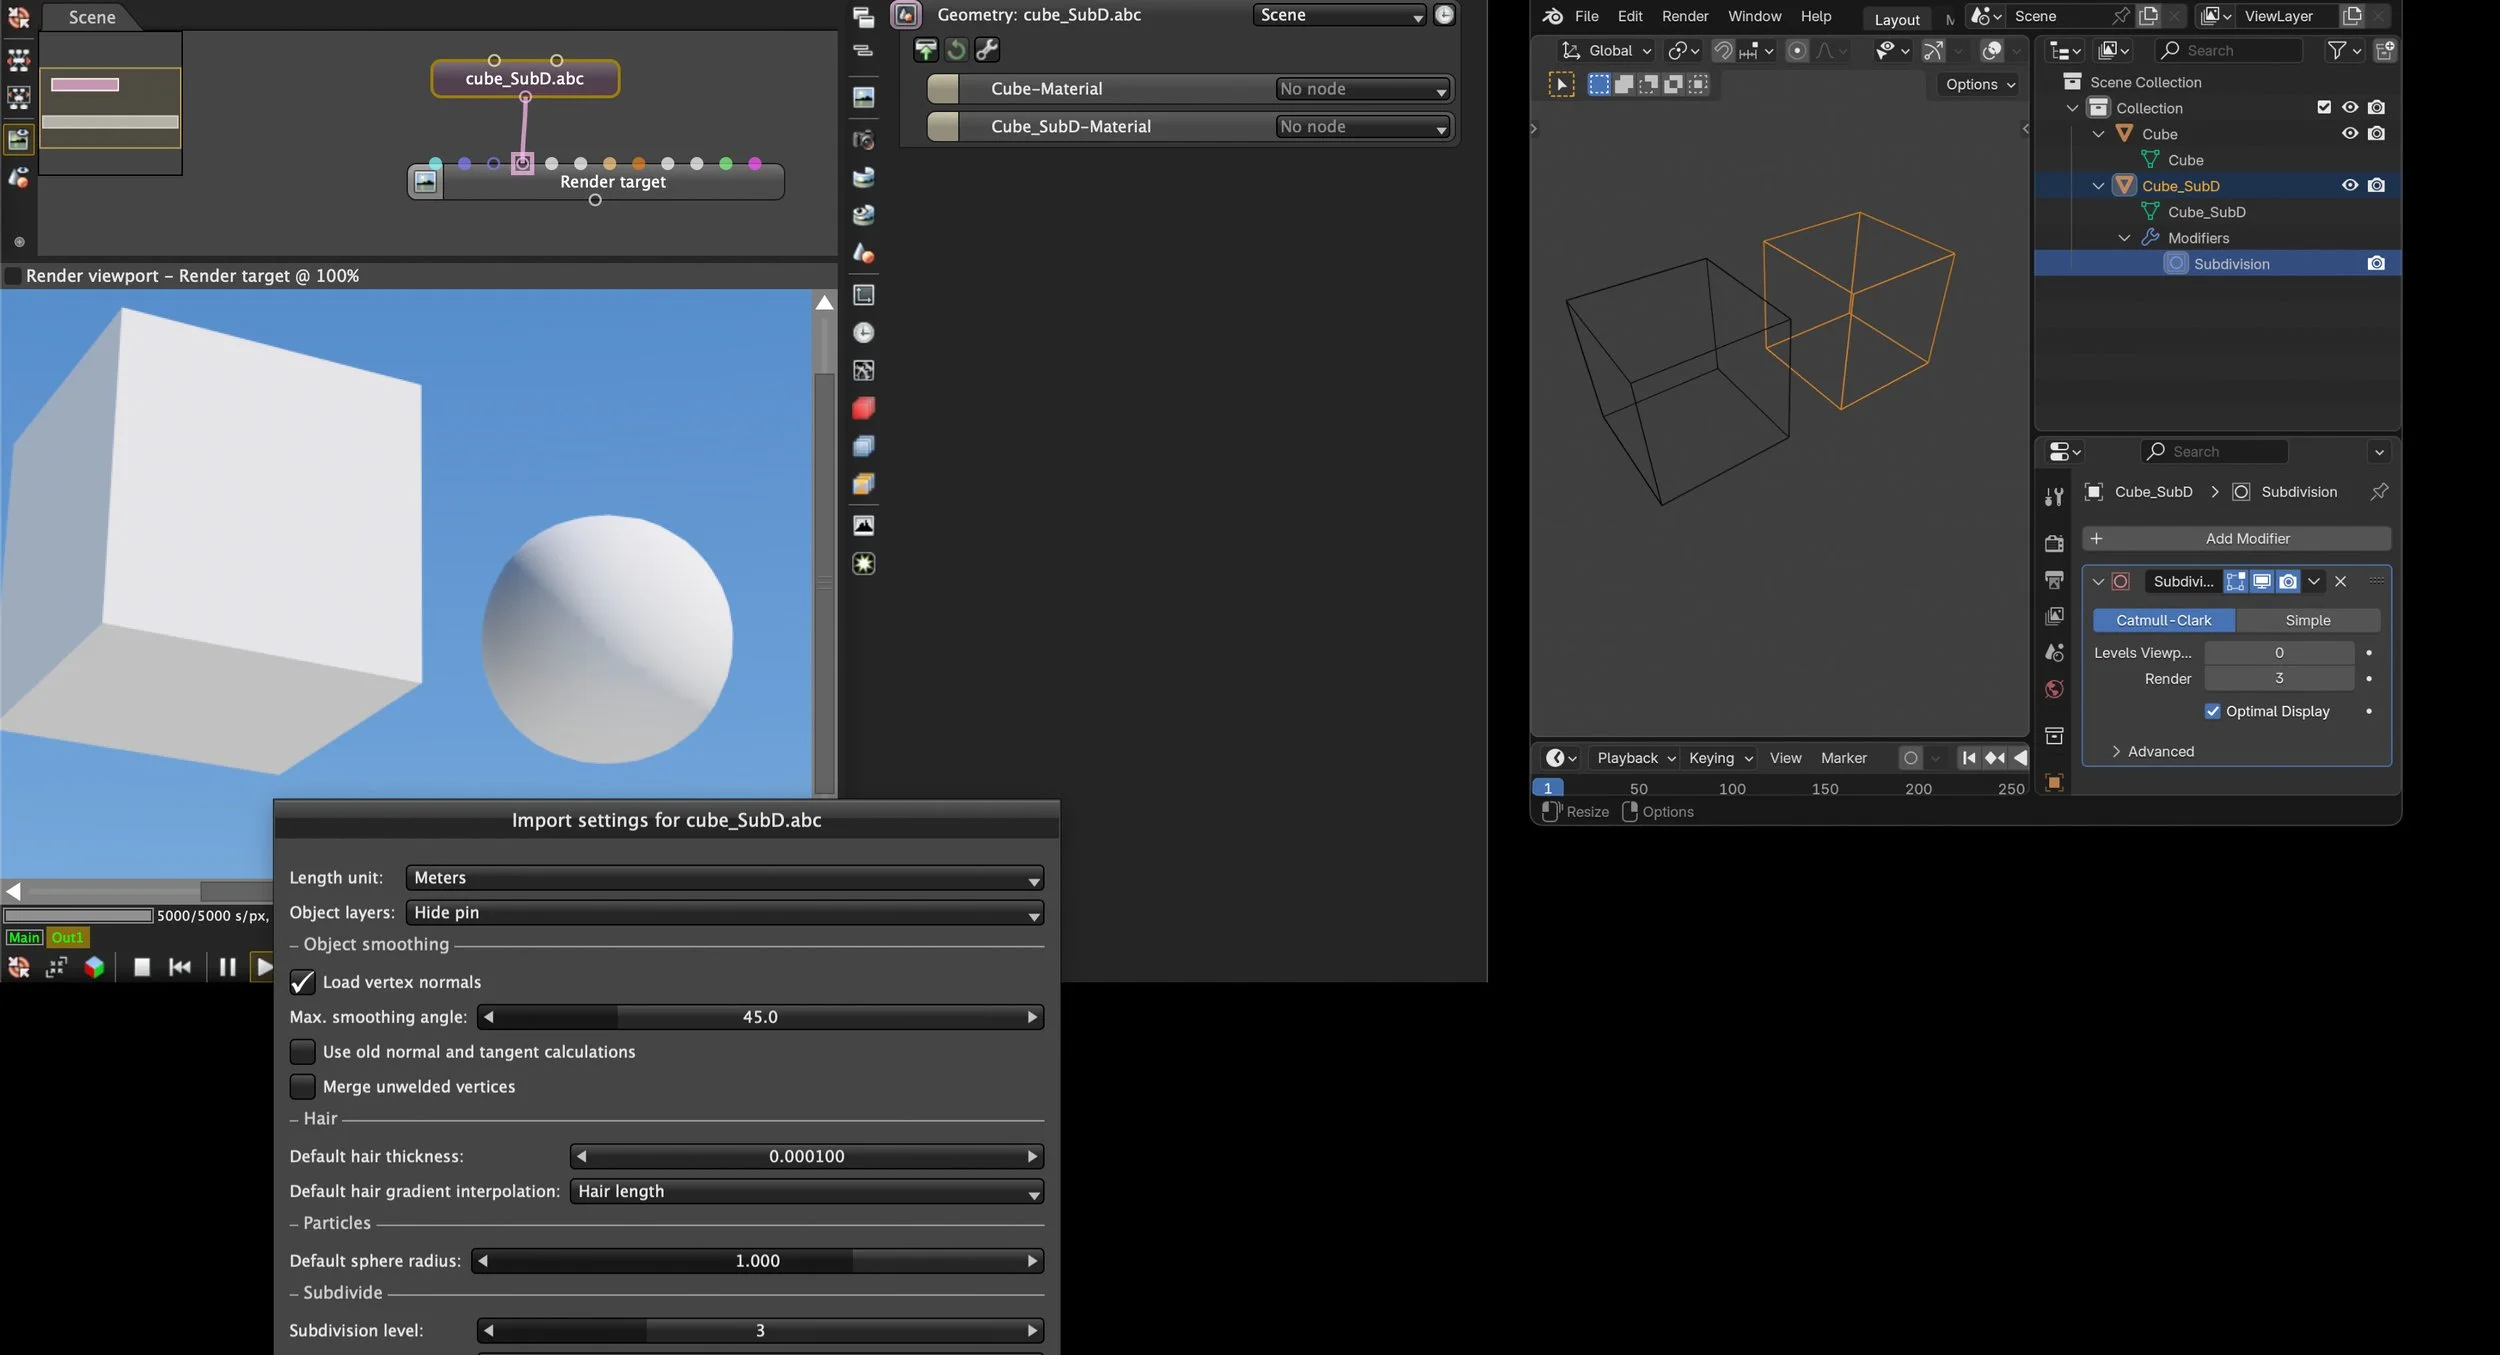Screen dimensions: 2500x1355
Task: Jump to first frame in timeline
Action: (x=1968, y=758)
